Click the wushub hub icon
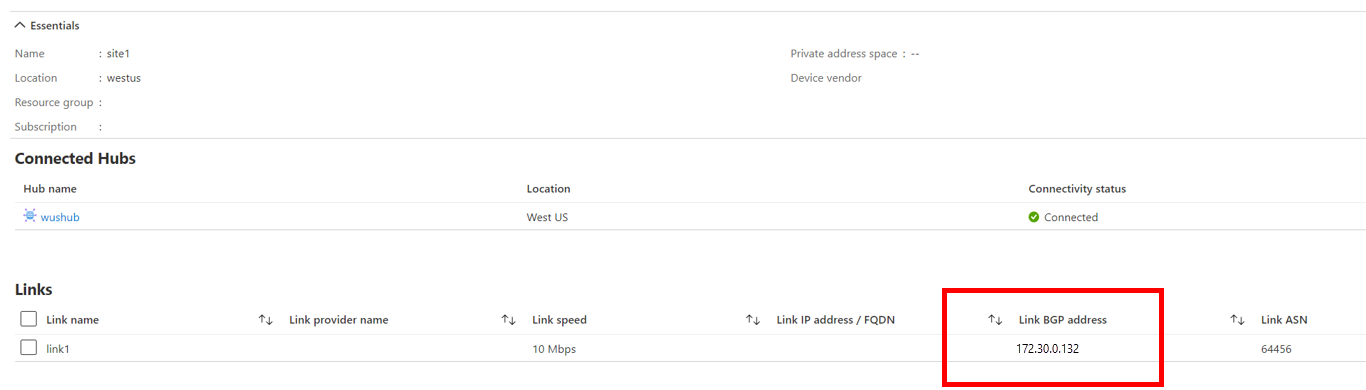Image resolution: width=1366 pixels, height=390 pixels. pyautogui.click(x=30, y=216)
